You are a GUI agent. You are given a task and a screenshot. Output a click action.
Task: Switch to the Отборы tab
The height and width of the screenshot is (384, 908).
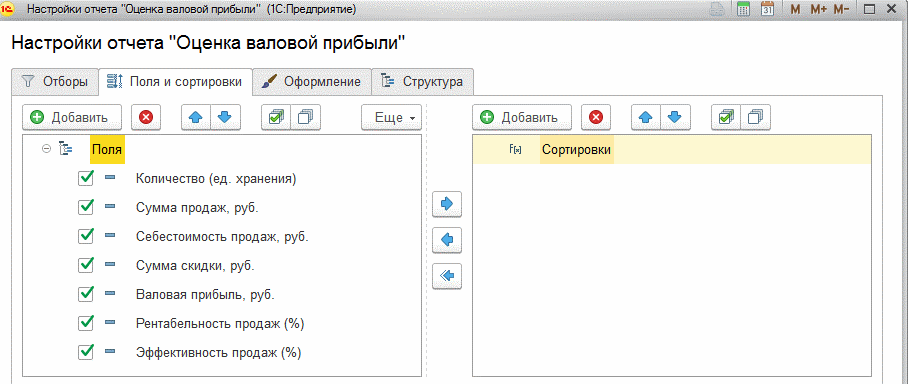point(55,82)
